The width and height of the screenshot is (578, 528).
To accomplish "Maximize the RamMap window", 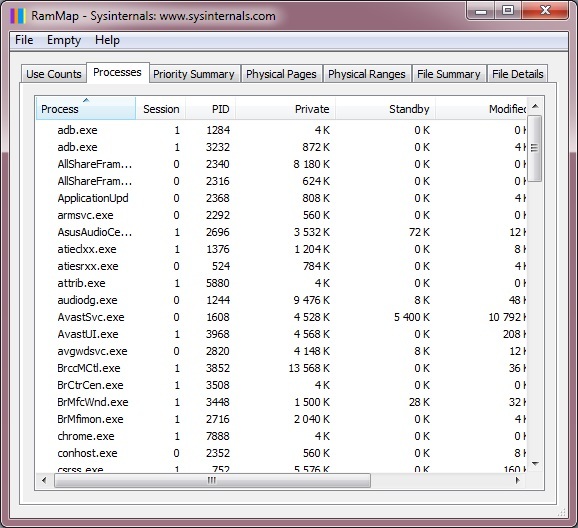I will [x=508, y=10].
